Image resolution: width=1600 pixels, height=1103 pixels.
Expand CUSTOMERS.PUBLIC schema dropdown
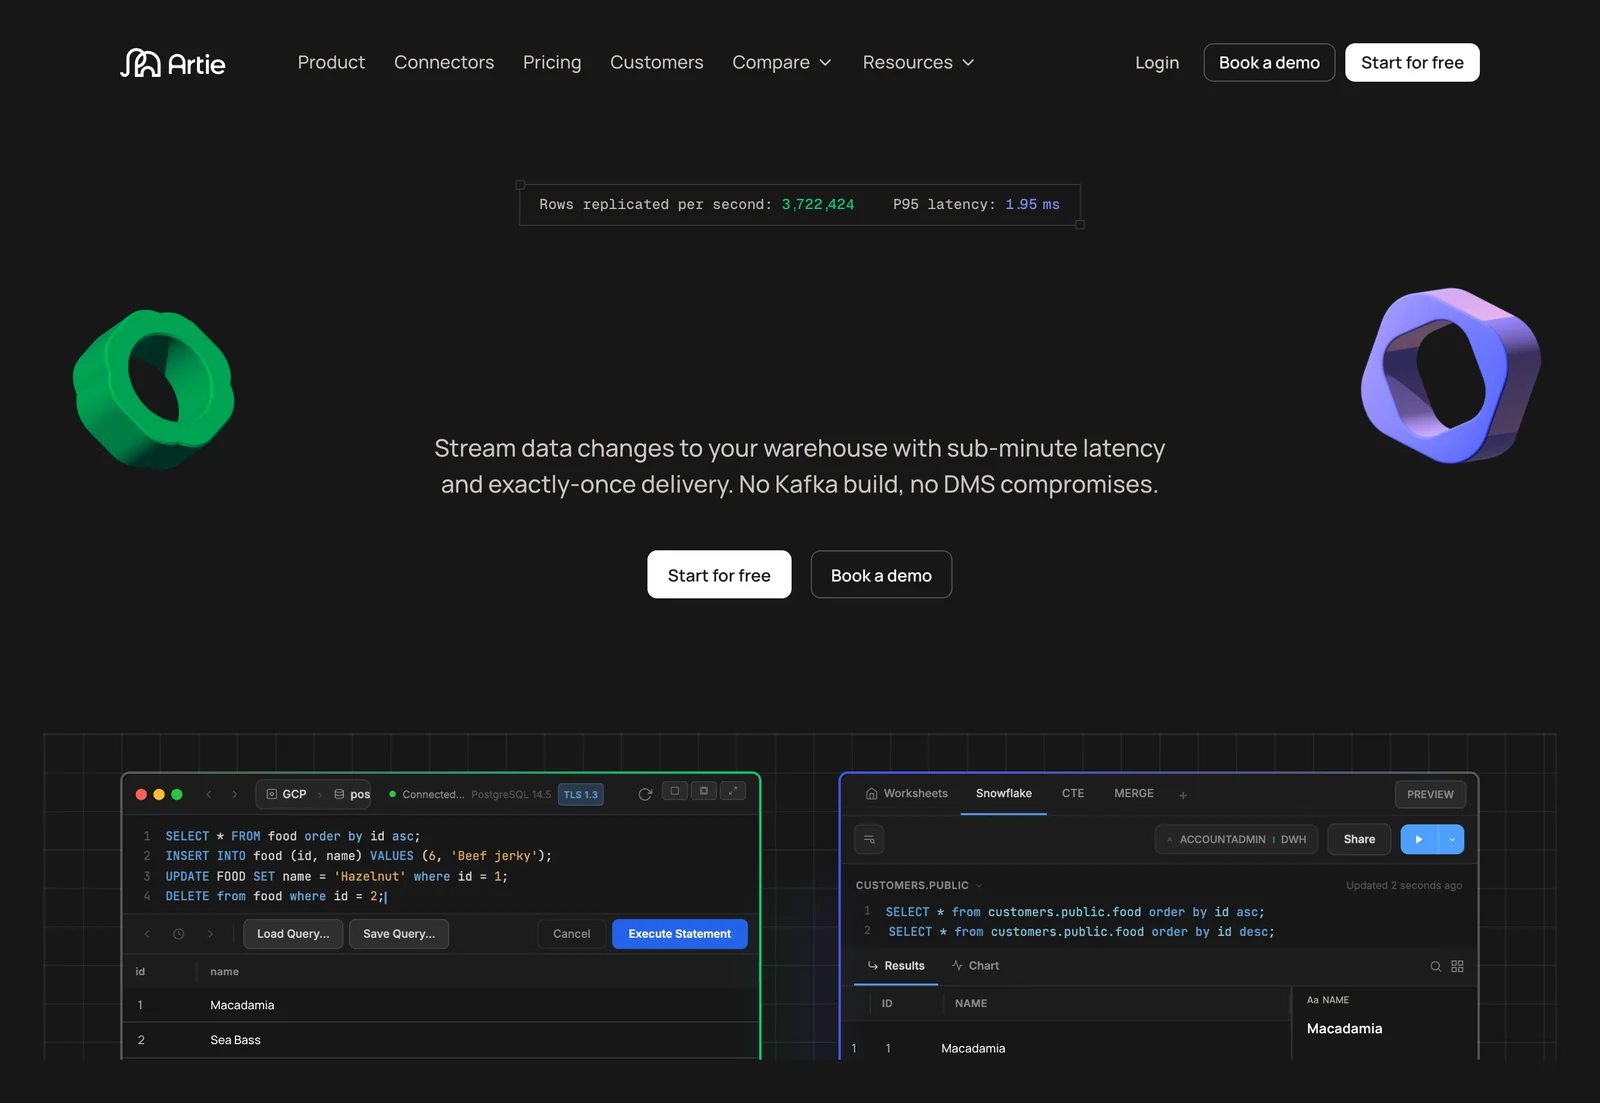click(x=920, y=885)
